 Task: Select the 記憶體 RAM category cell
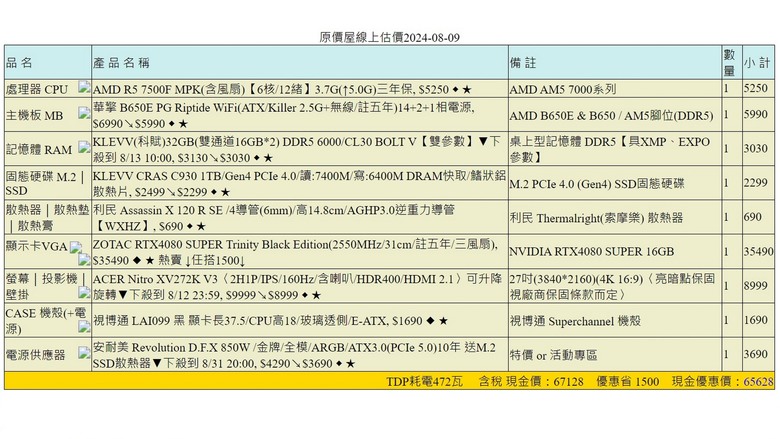[x=48, y=149]
